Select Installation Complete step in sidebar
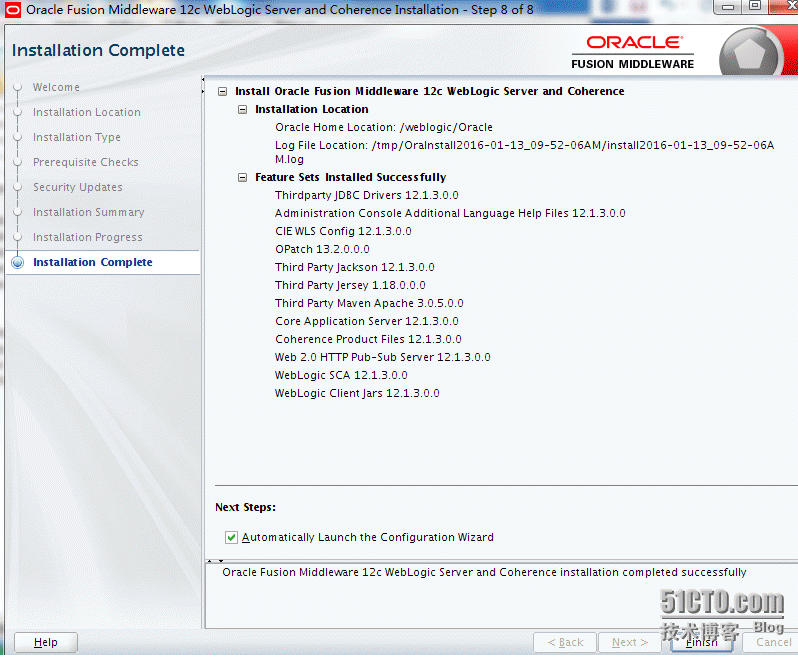This screenshot has width=798, height=655. pyautogui.click(x=93, y=262)
